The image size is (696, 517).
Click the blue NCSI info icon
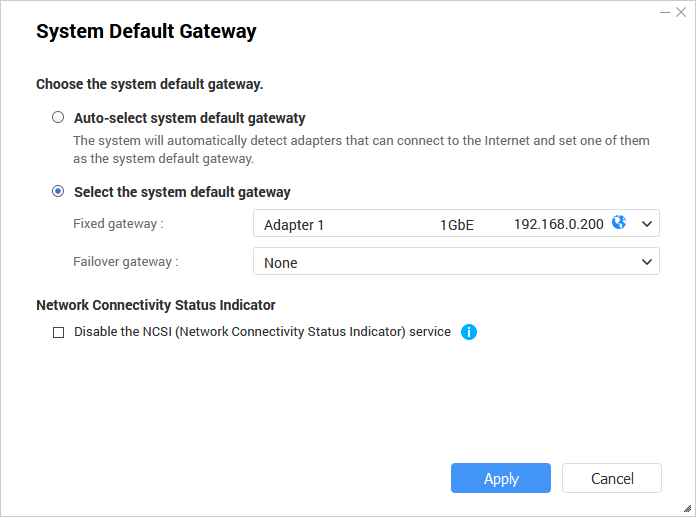pos(469,332)
